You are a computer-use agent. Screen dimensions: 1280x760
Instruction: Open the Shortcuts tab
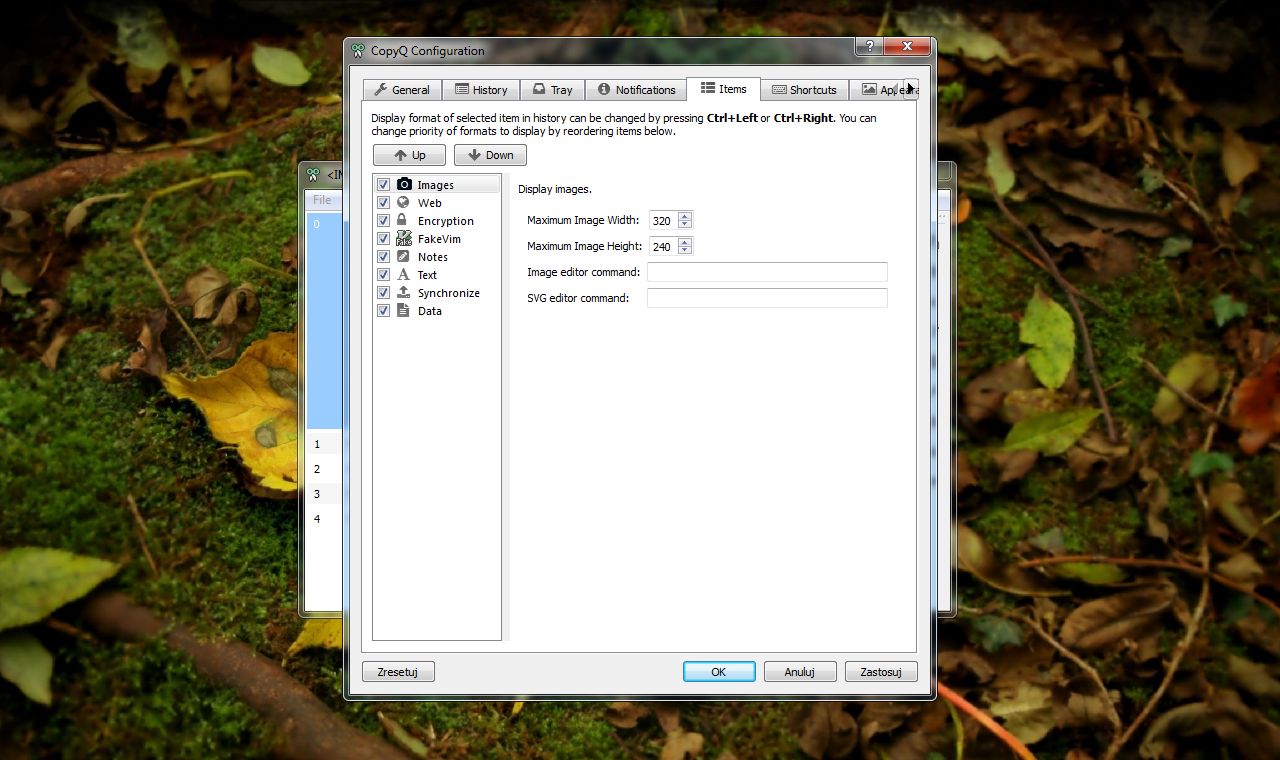tap(804, 90)
